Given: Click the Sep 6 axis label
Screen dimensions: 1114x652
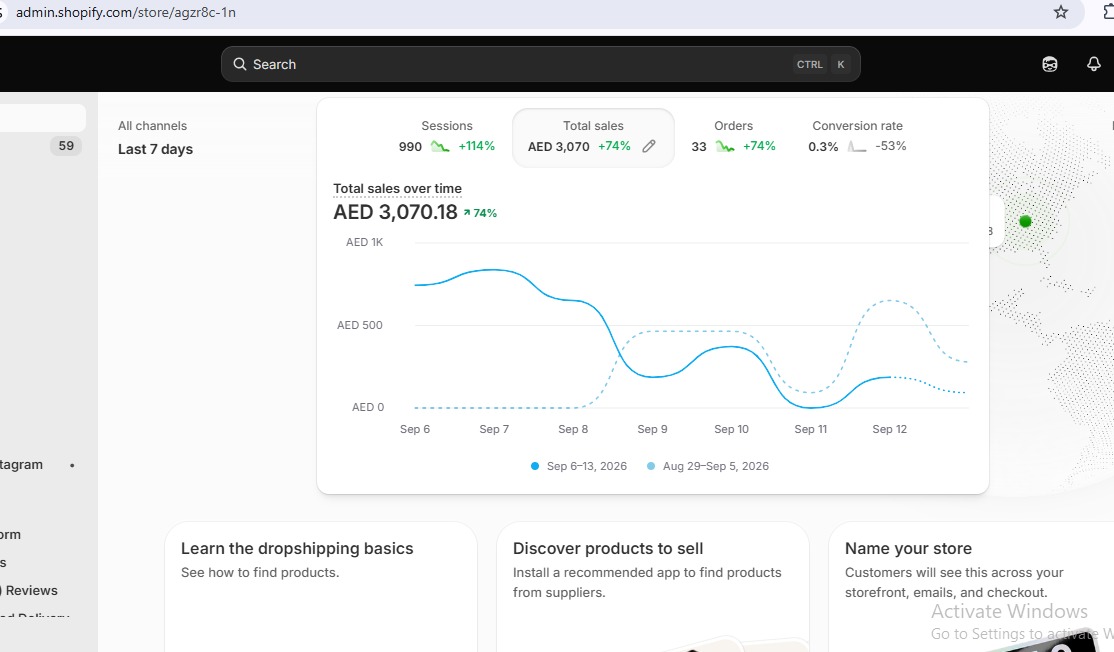Looking at the screenshot, I should click(x=415, y=429).
